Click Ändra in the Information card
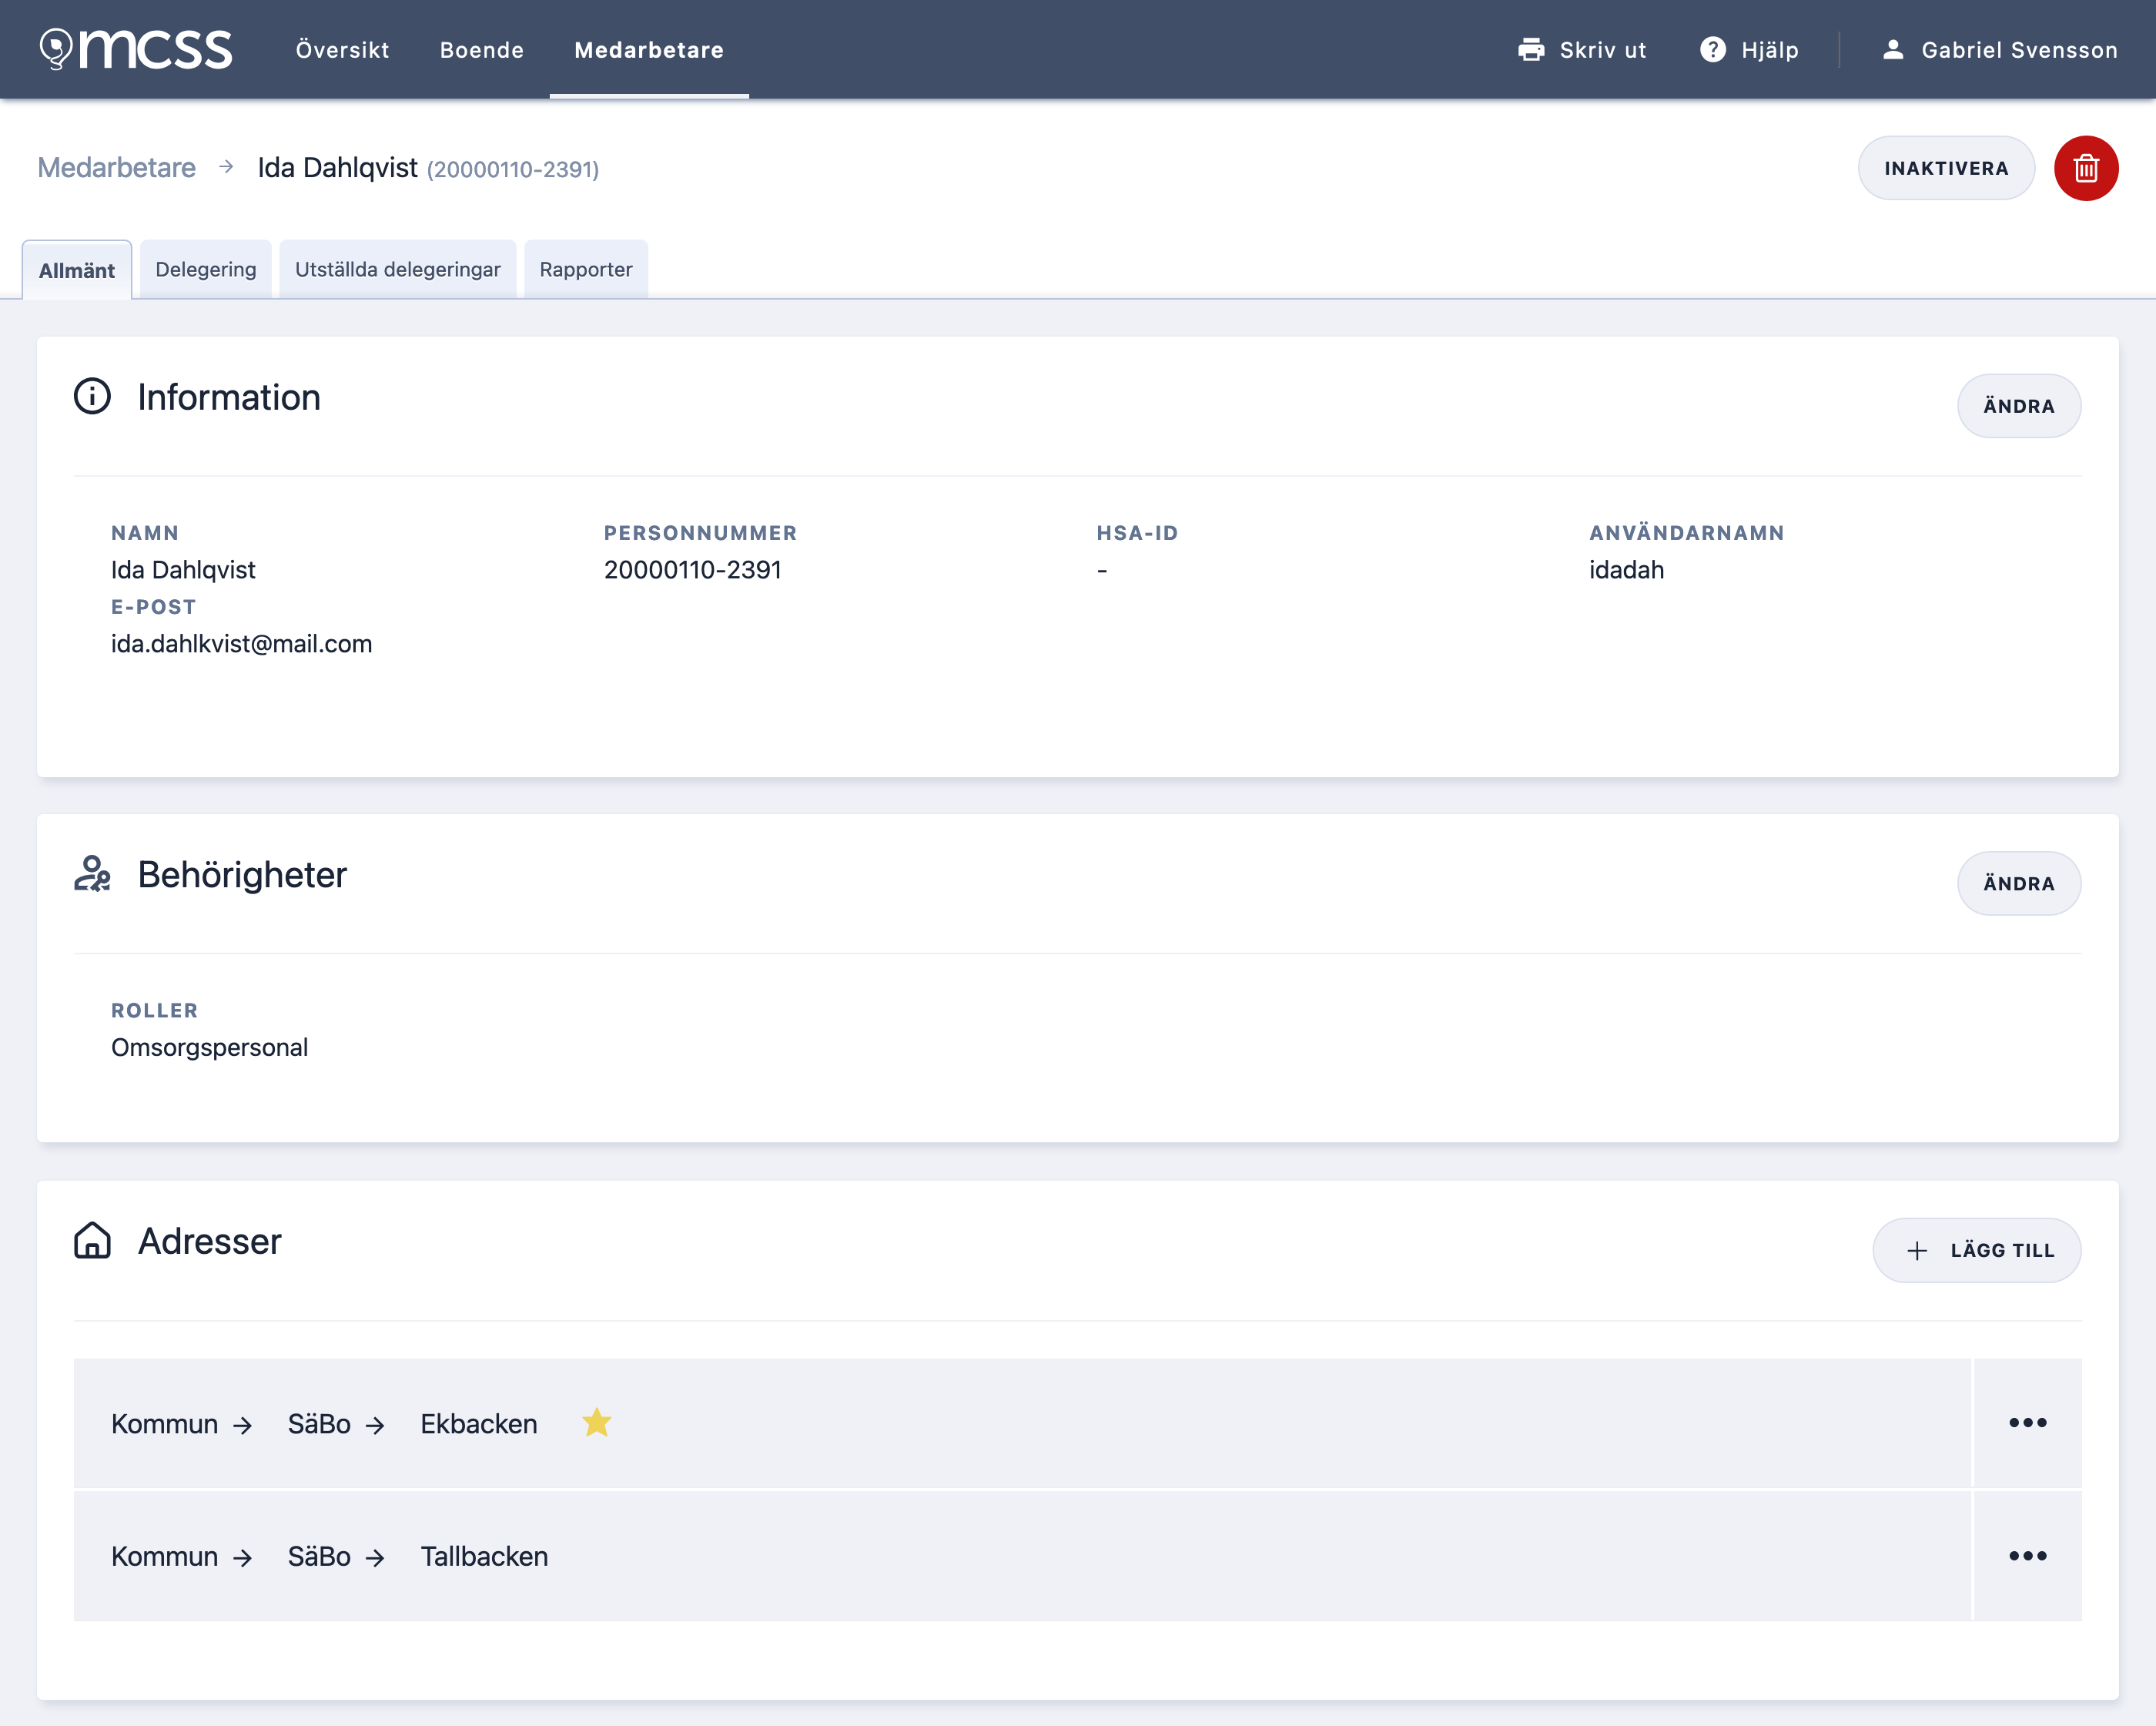The height and width of the screenshot is (1726, 2156). [x=2019, y=406]
